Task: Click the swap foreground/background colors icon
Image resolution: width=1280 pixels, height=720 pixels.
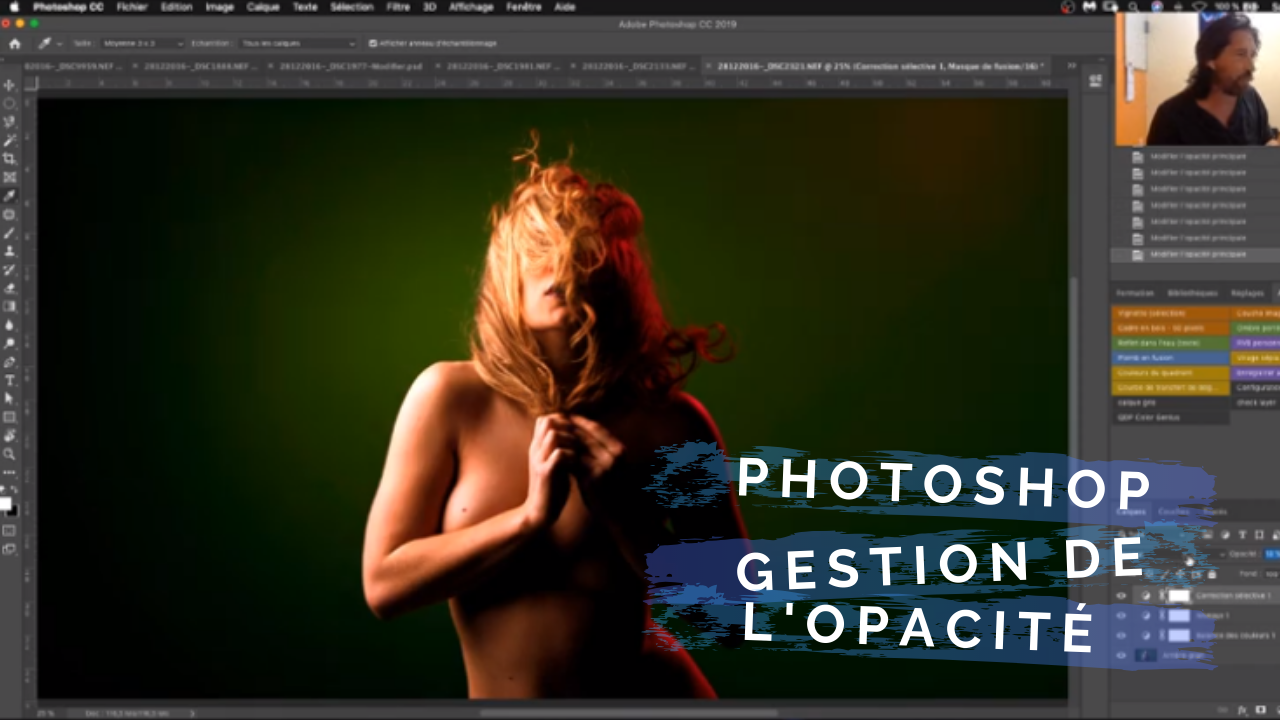Action: (x=15, y=490)
